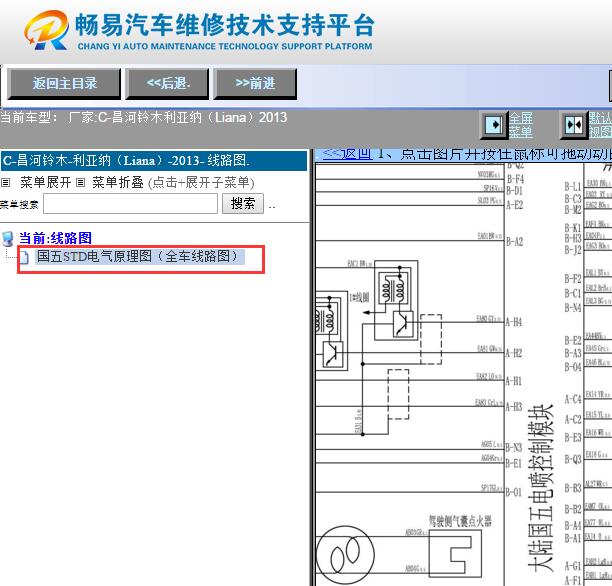The height and width of the screenshot is (586, 612).
Task: Click the 当前车型 breadcrumb text
Action: click(144, 117)
